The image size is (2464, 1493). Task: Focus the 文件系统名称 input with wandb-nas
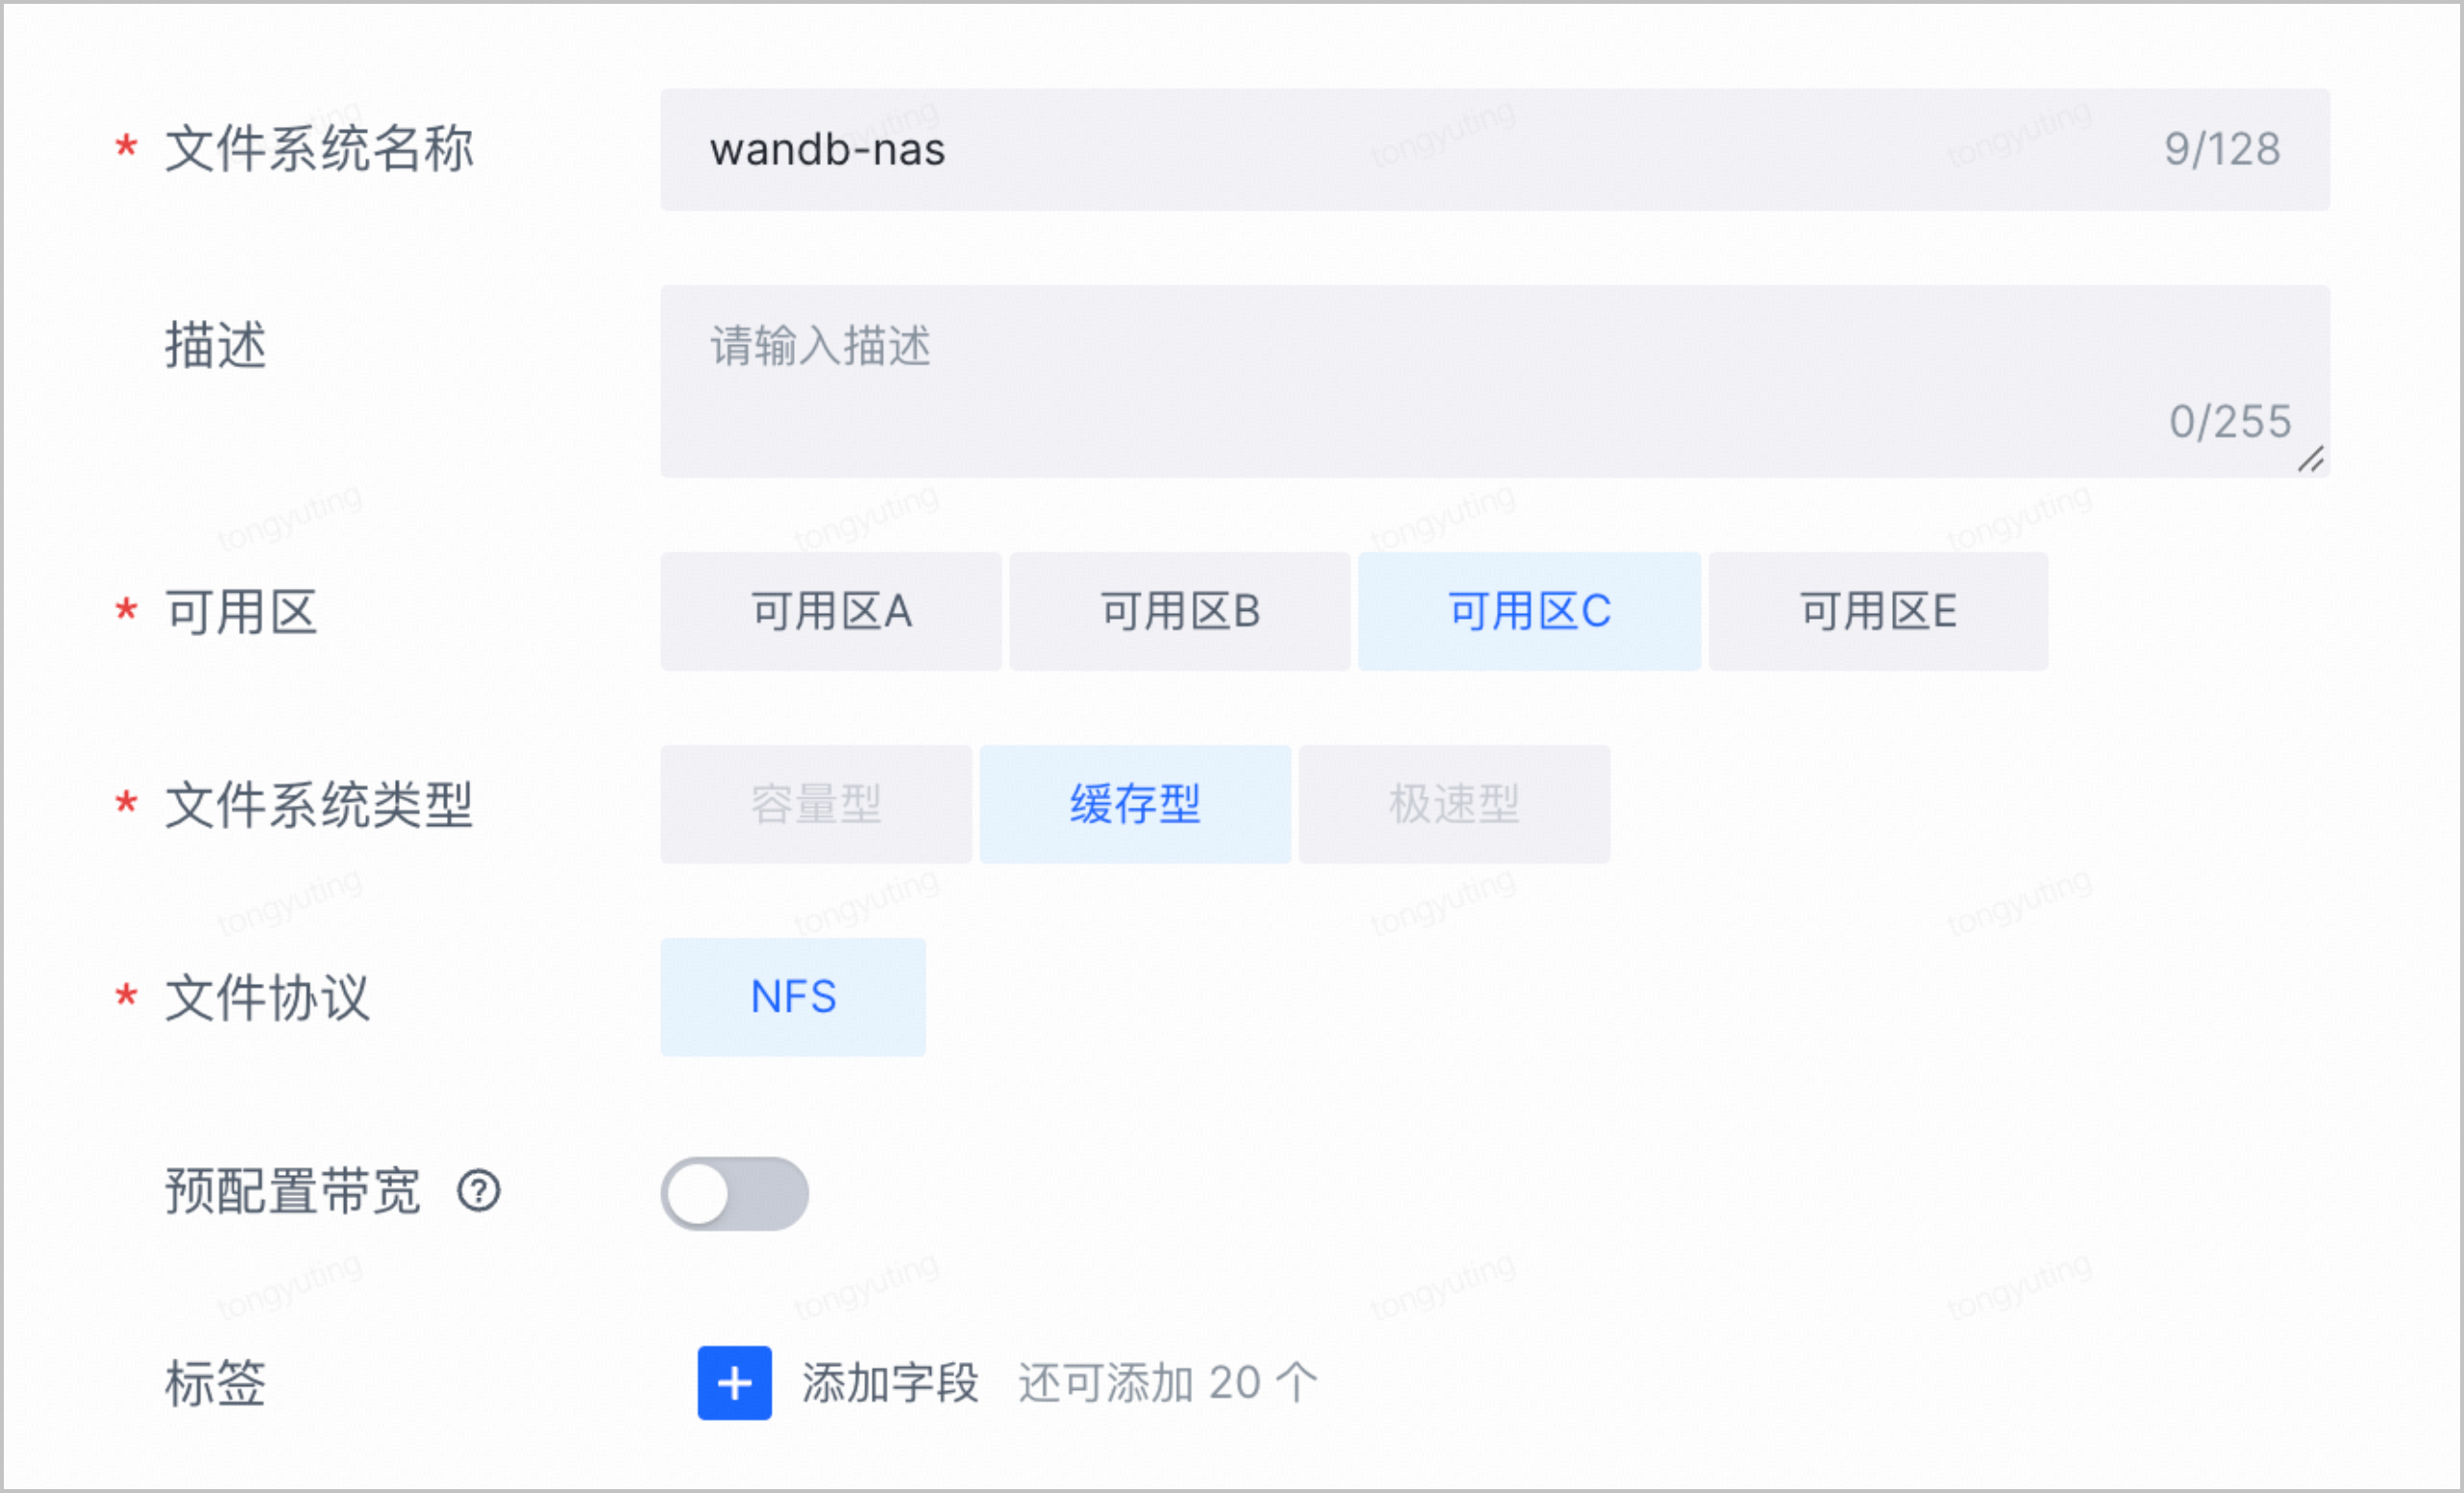1495,150
